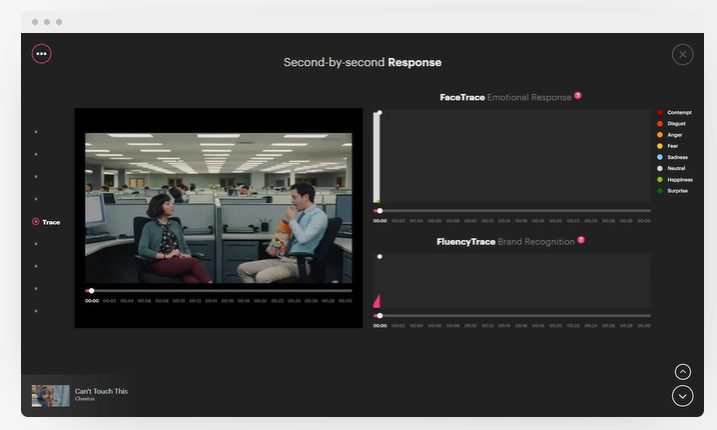Click the video player progress bar
717x430 pixels.
point(219,290)
